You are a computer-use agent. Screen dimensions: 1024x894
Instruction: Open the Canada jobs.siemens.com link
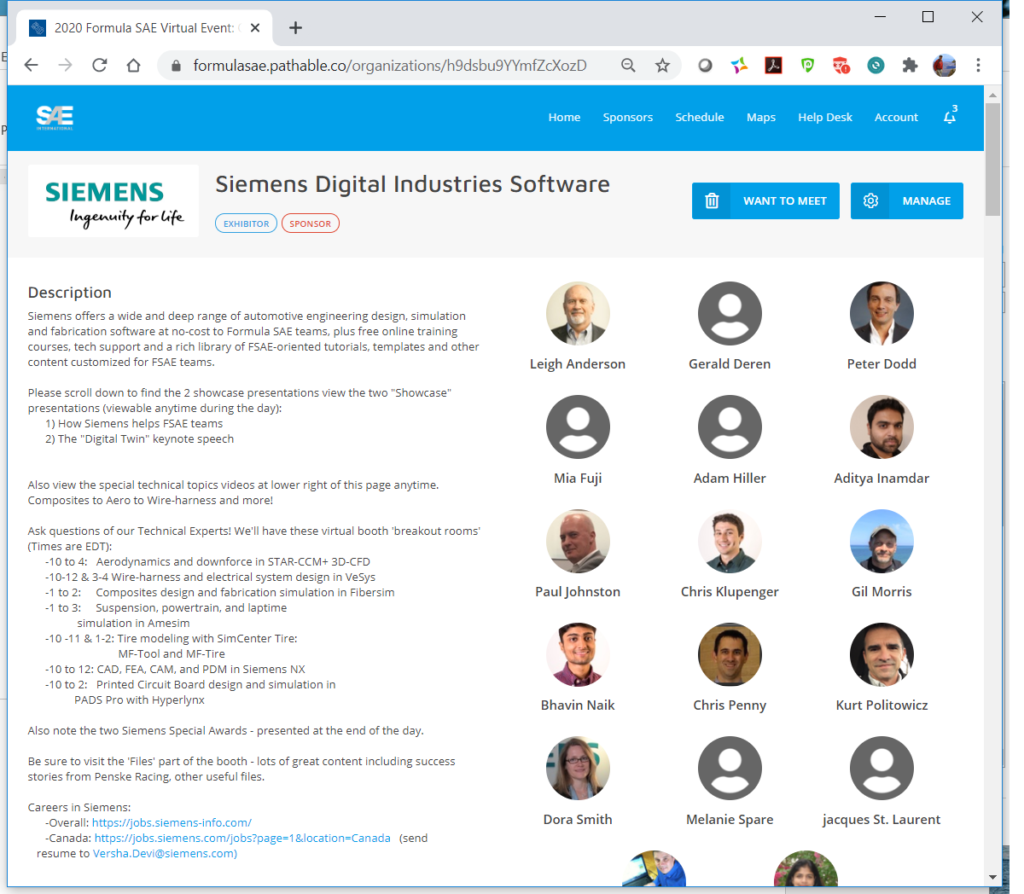coord(242,838)
